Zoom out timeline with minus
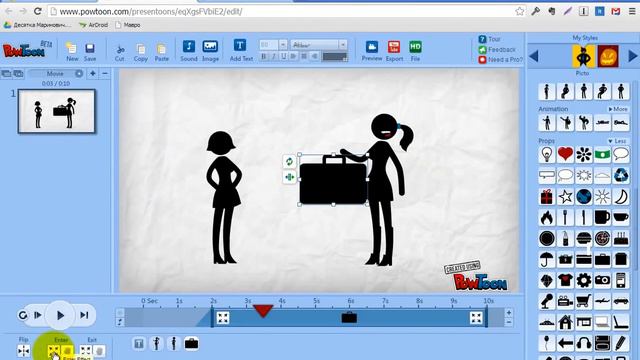Screen dimensions: 640x360 pos(509,322)
